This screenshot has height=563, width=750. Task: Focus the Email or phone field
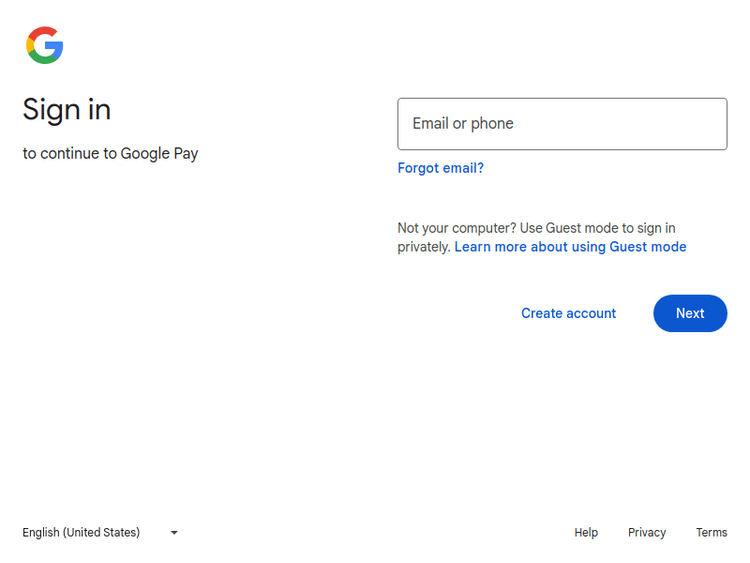(x=562, y=124)
